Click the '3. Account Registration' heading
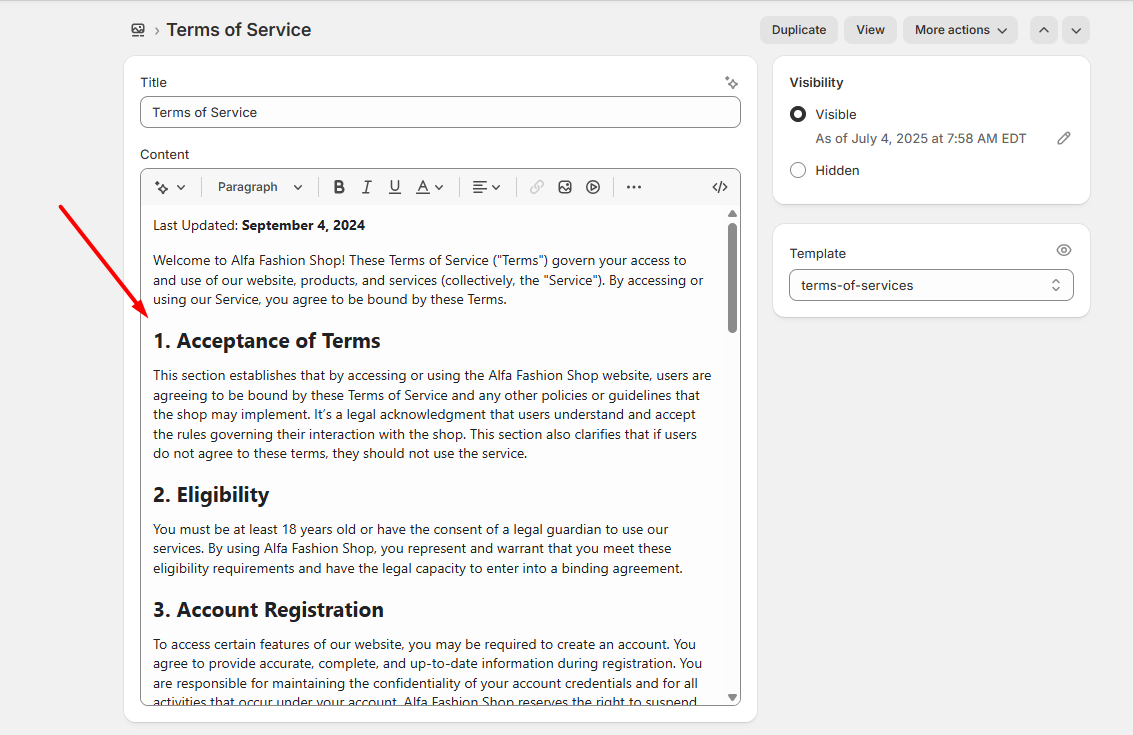The height and width of the screenshot is (735, 1133). coord(268,609)
